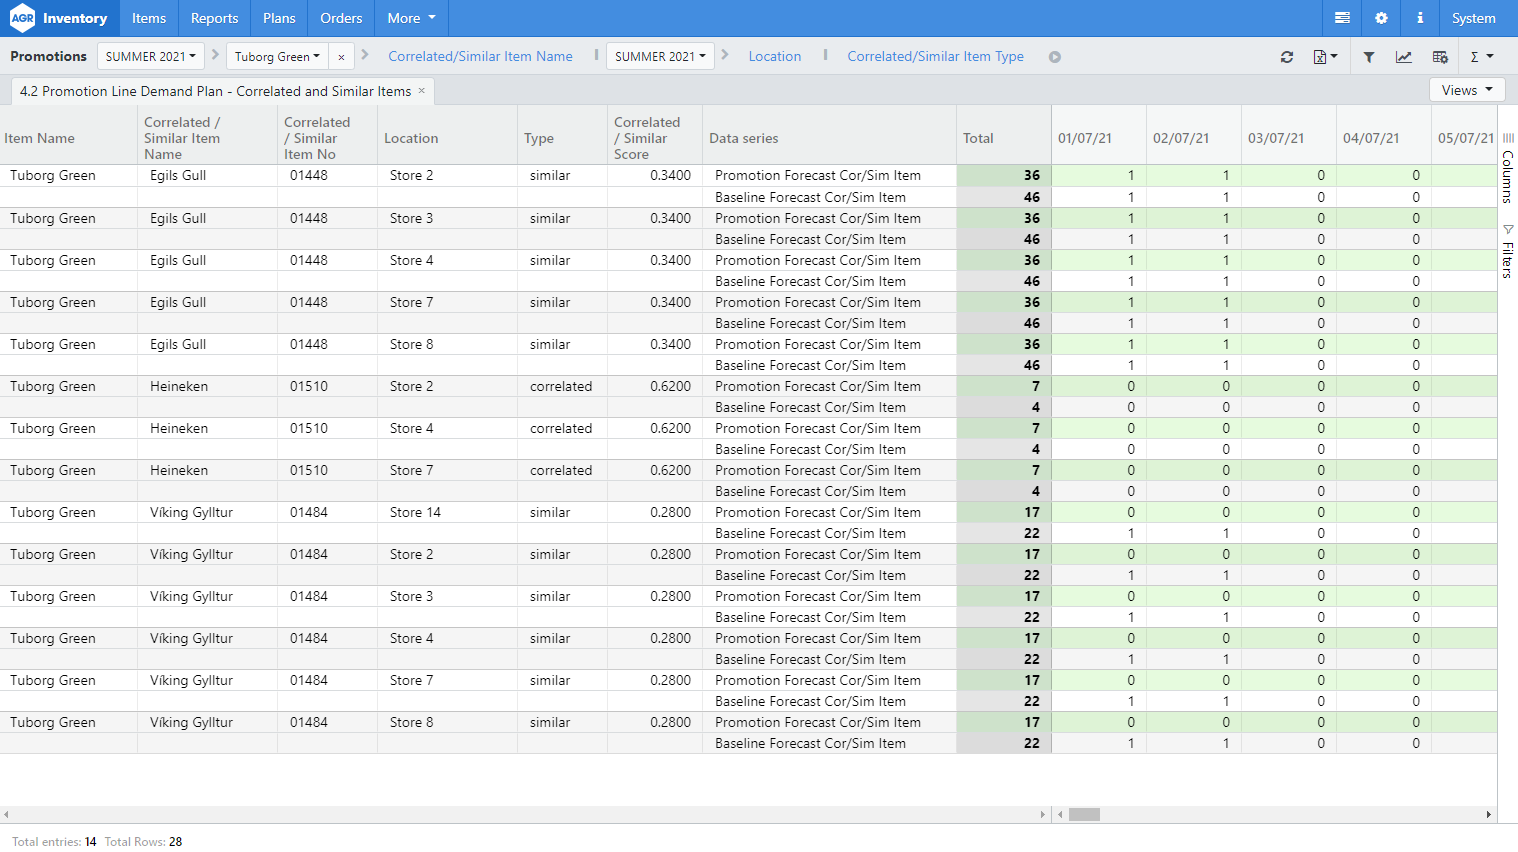Switch to the Reports menu
The width and height of the screenshot is (1518, 852).
(214, 18)
